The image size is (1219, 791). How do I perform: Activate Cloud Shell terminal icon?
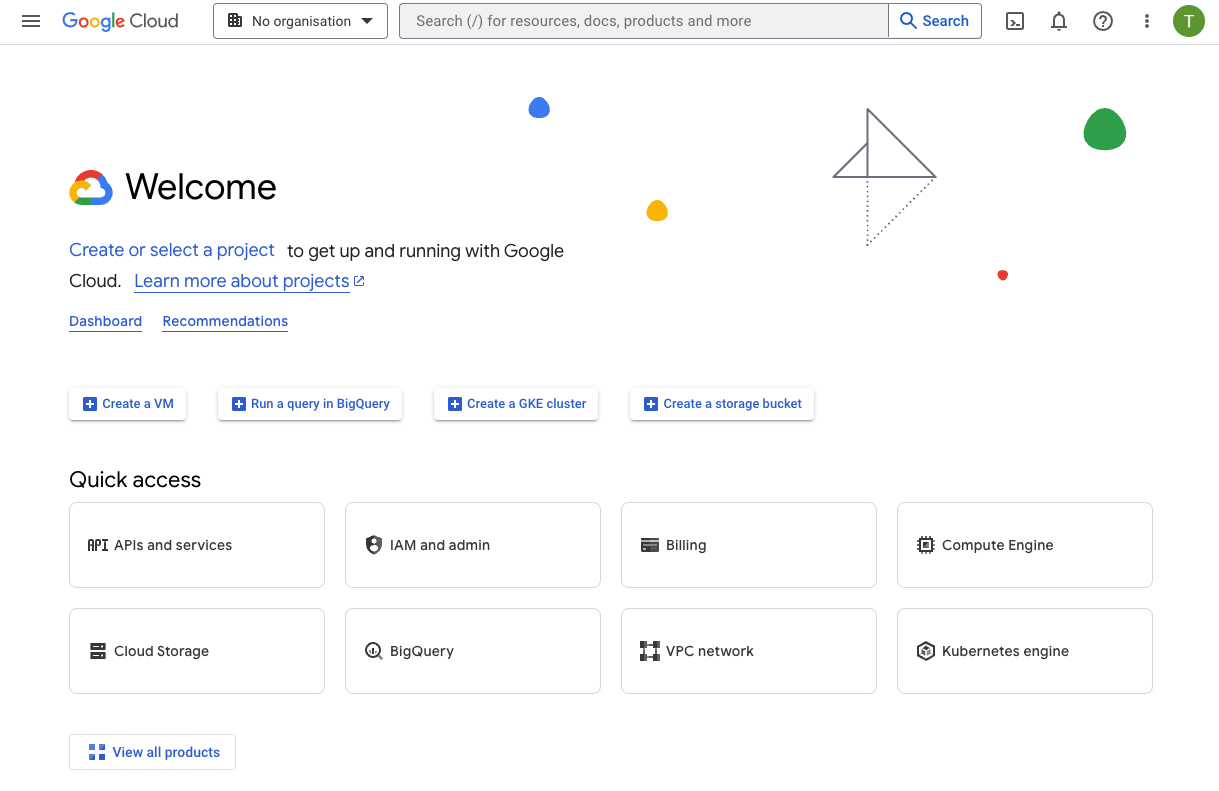[x=1014, y=21]
